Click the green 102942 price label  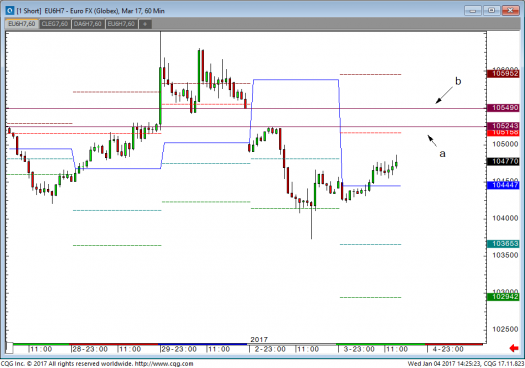(503, 297)
